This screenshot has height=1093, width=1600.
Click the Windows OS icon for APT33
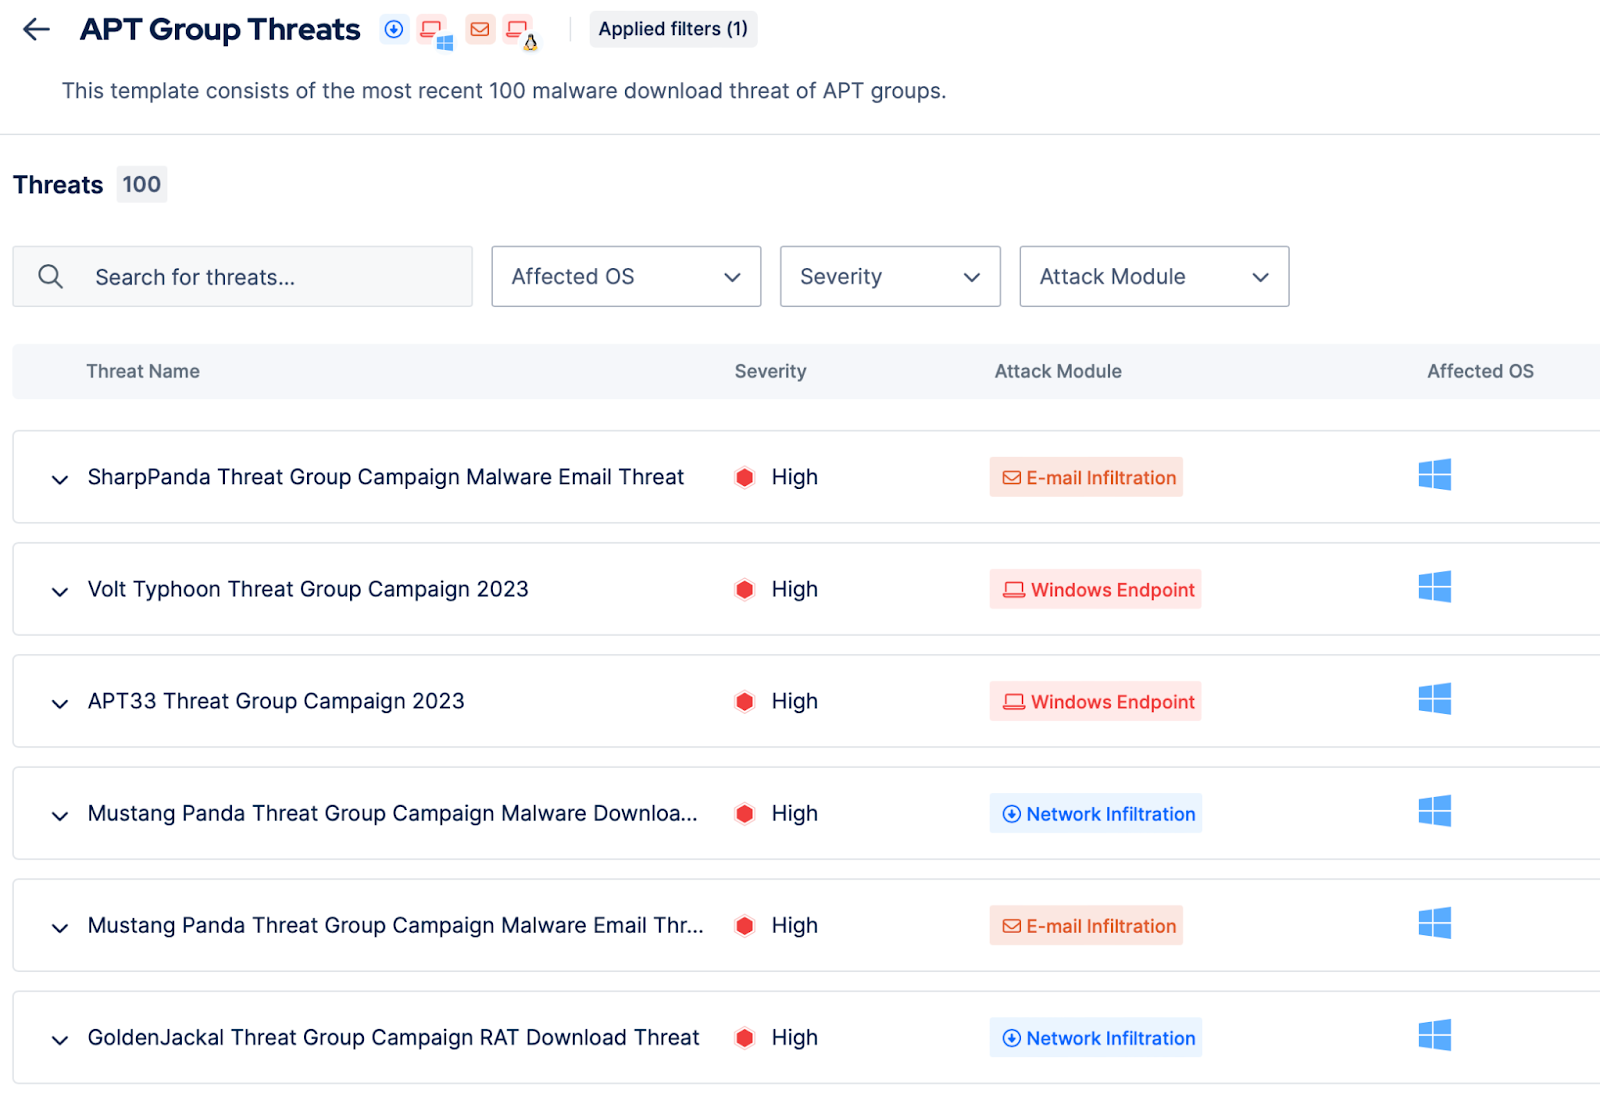[1434, 698]
